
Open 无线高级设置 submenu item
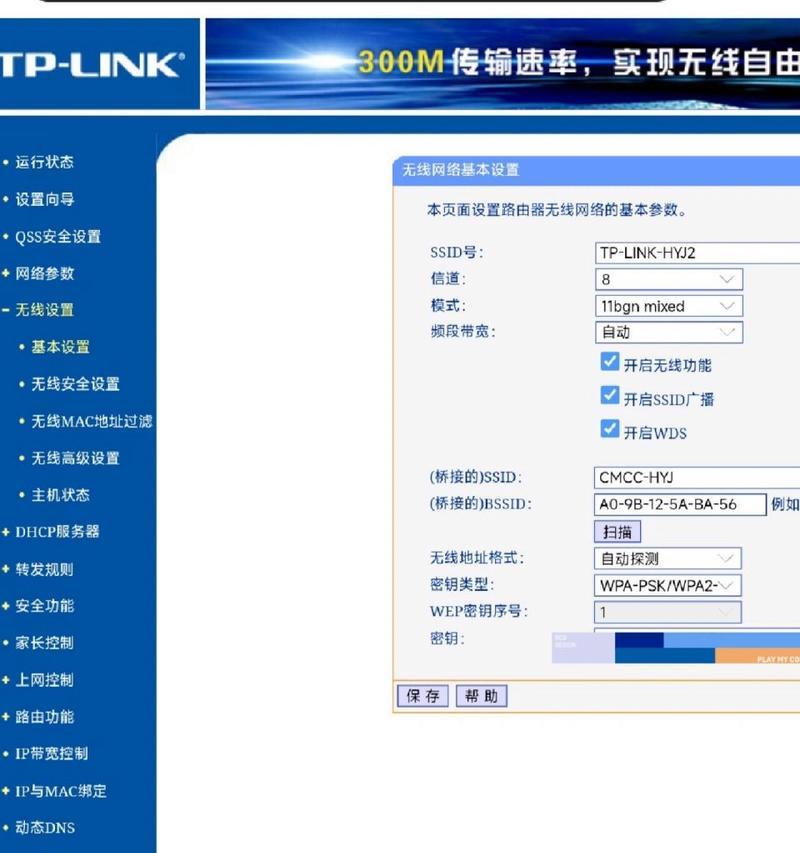pos(75,458)
